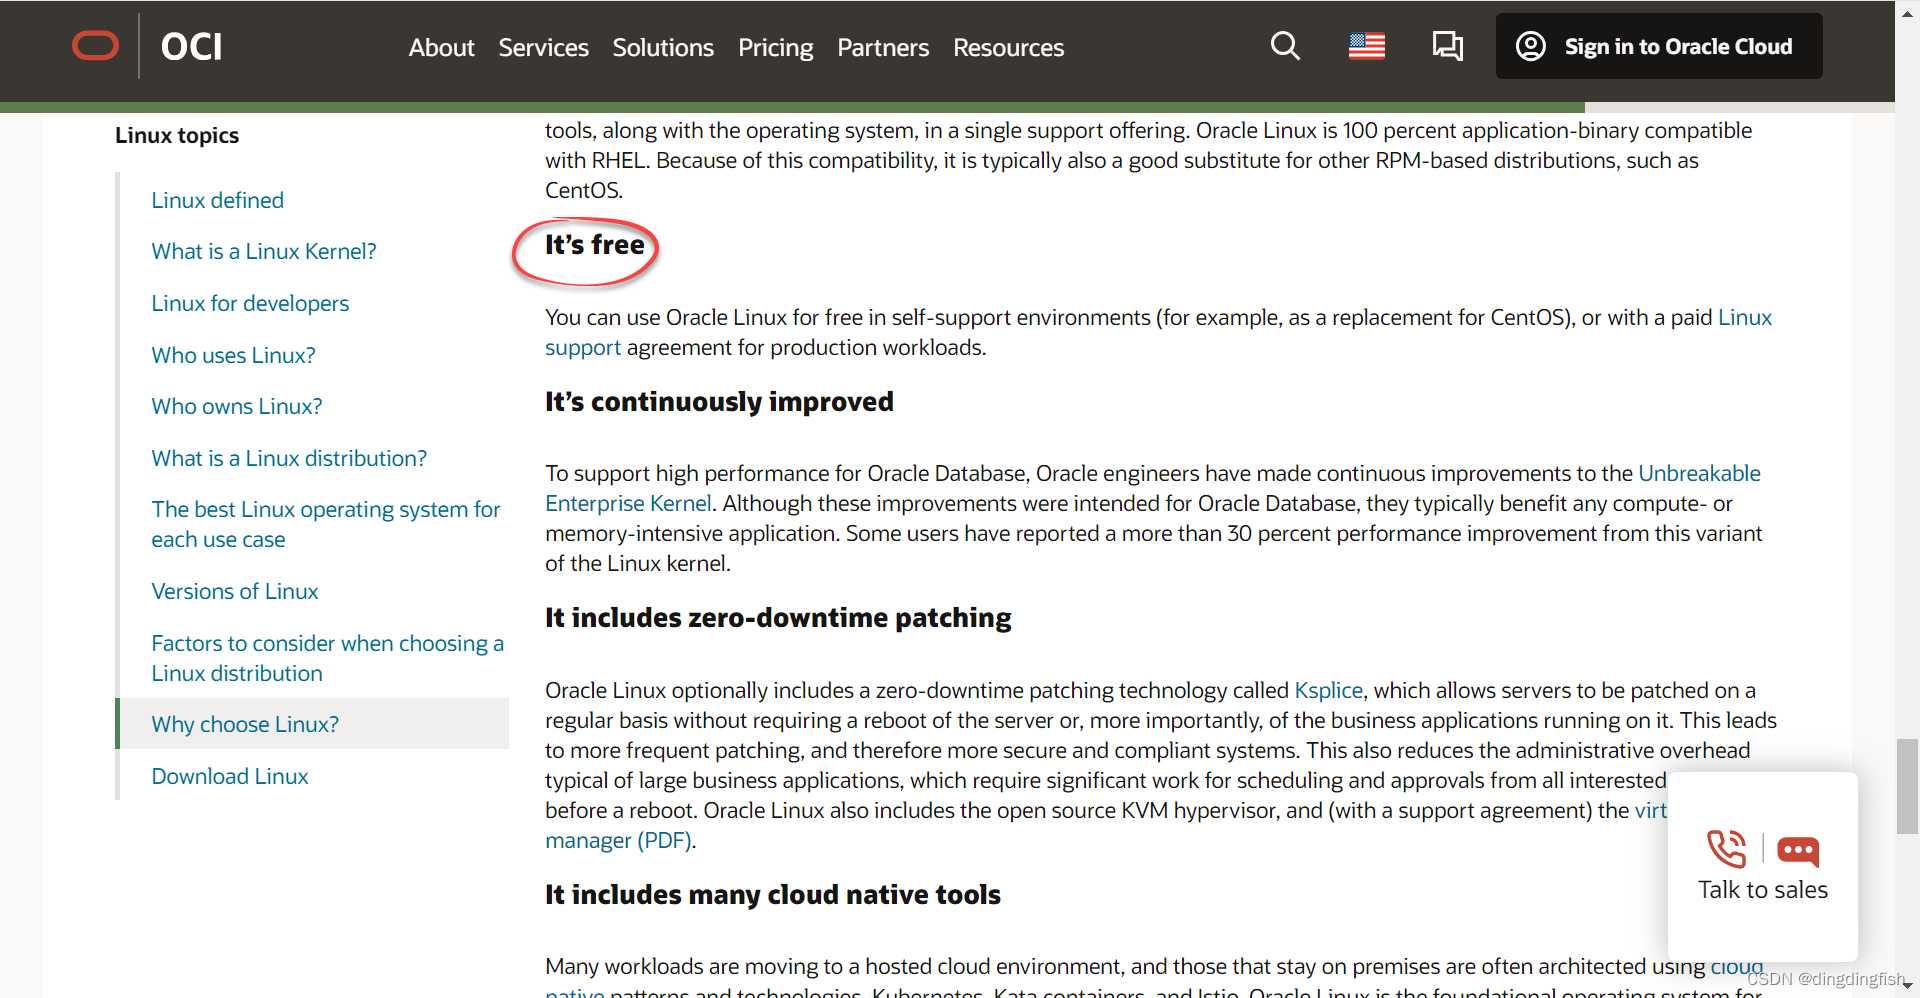Viewport: 1920px width, 998px height.
Task: Open the About menu
Action: point(441,47)
